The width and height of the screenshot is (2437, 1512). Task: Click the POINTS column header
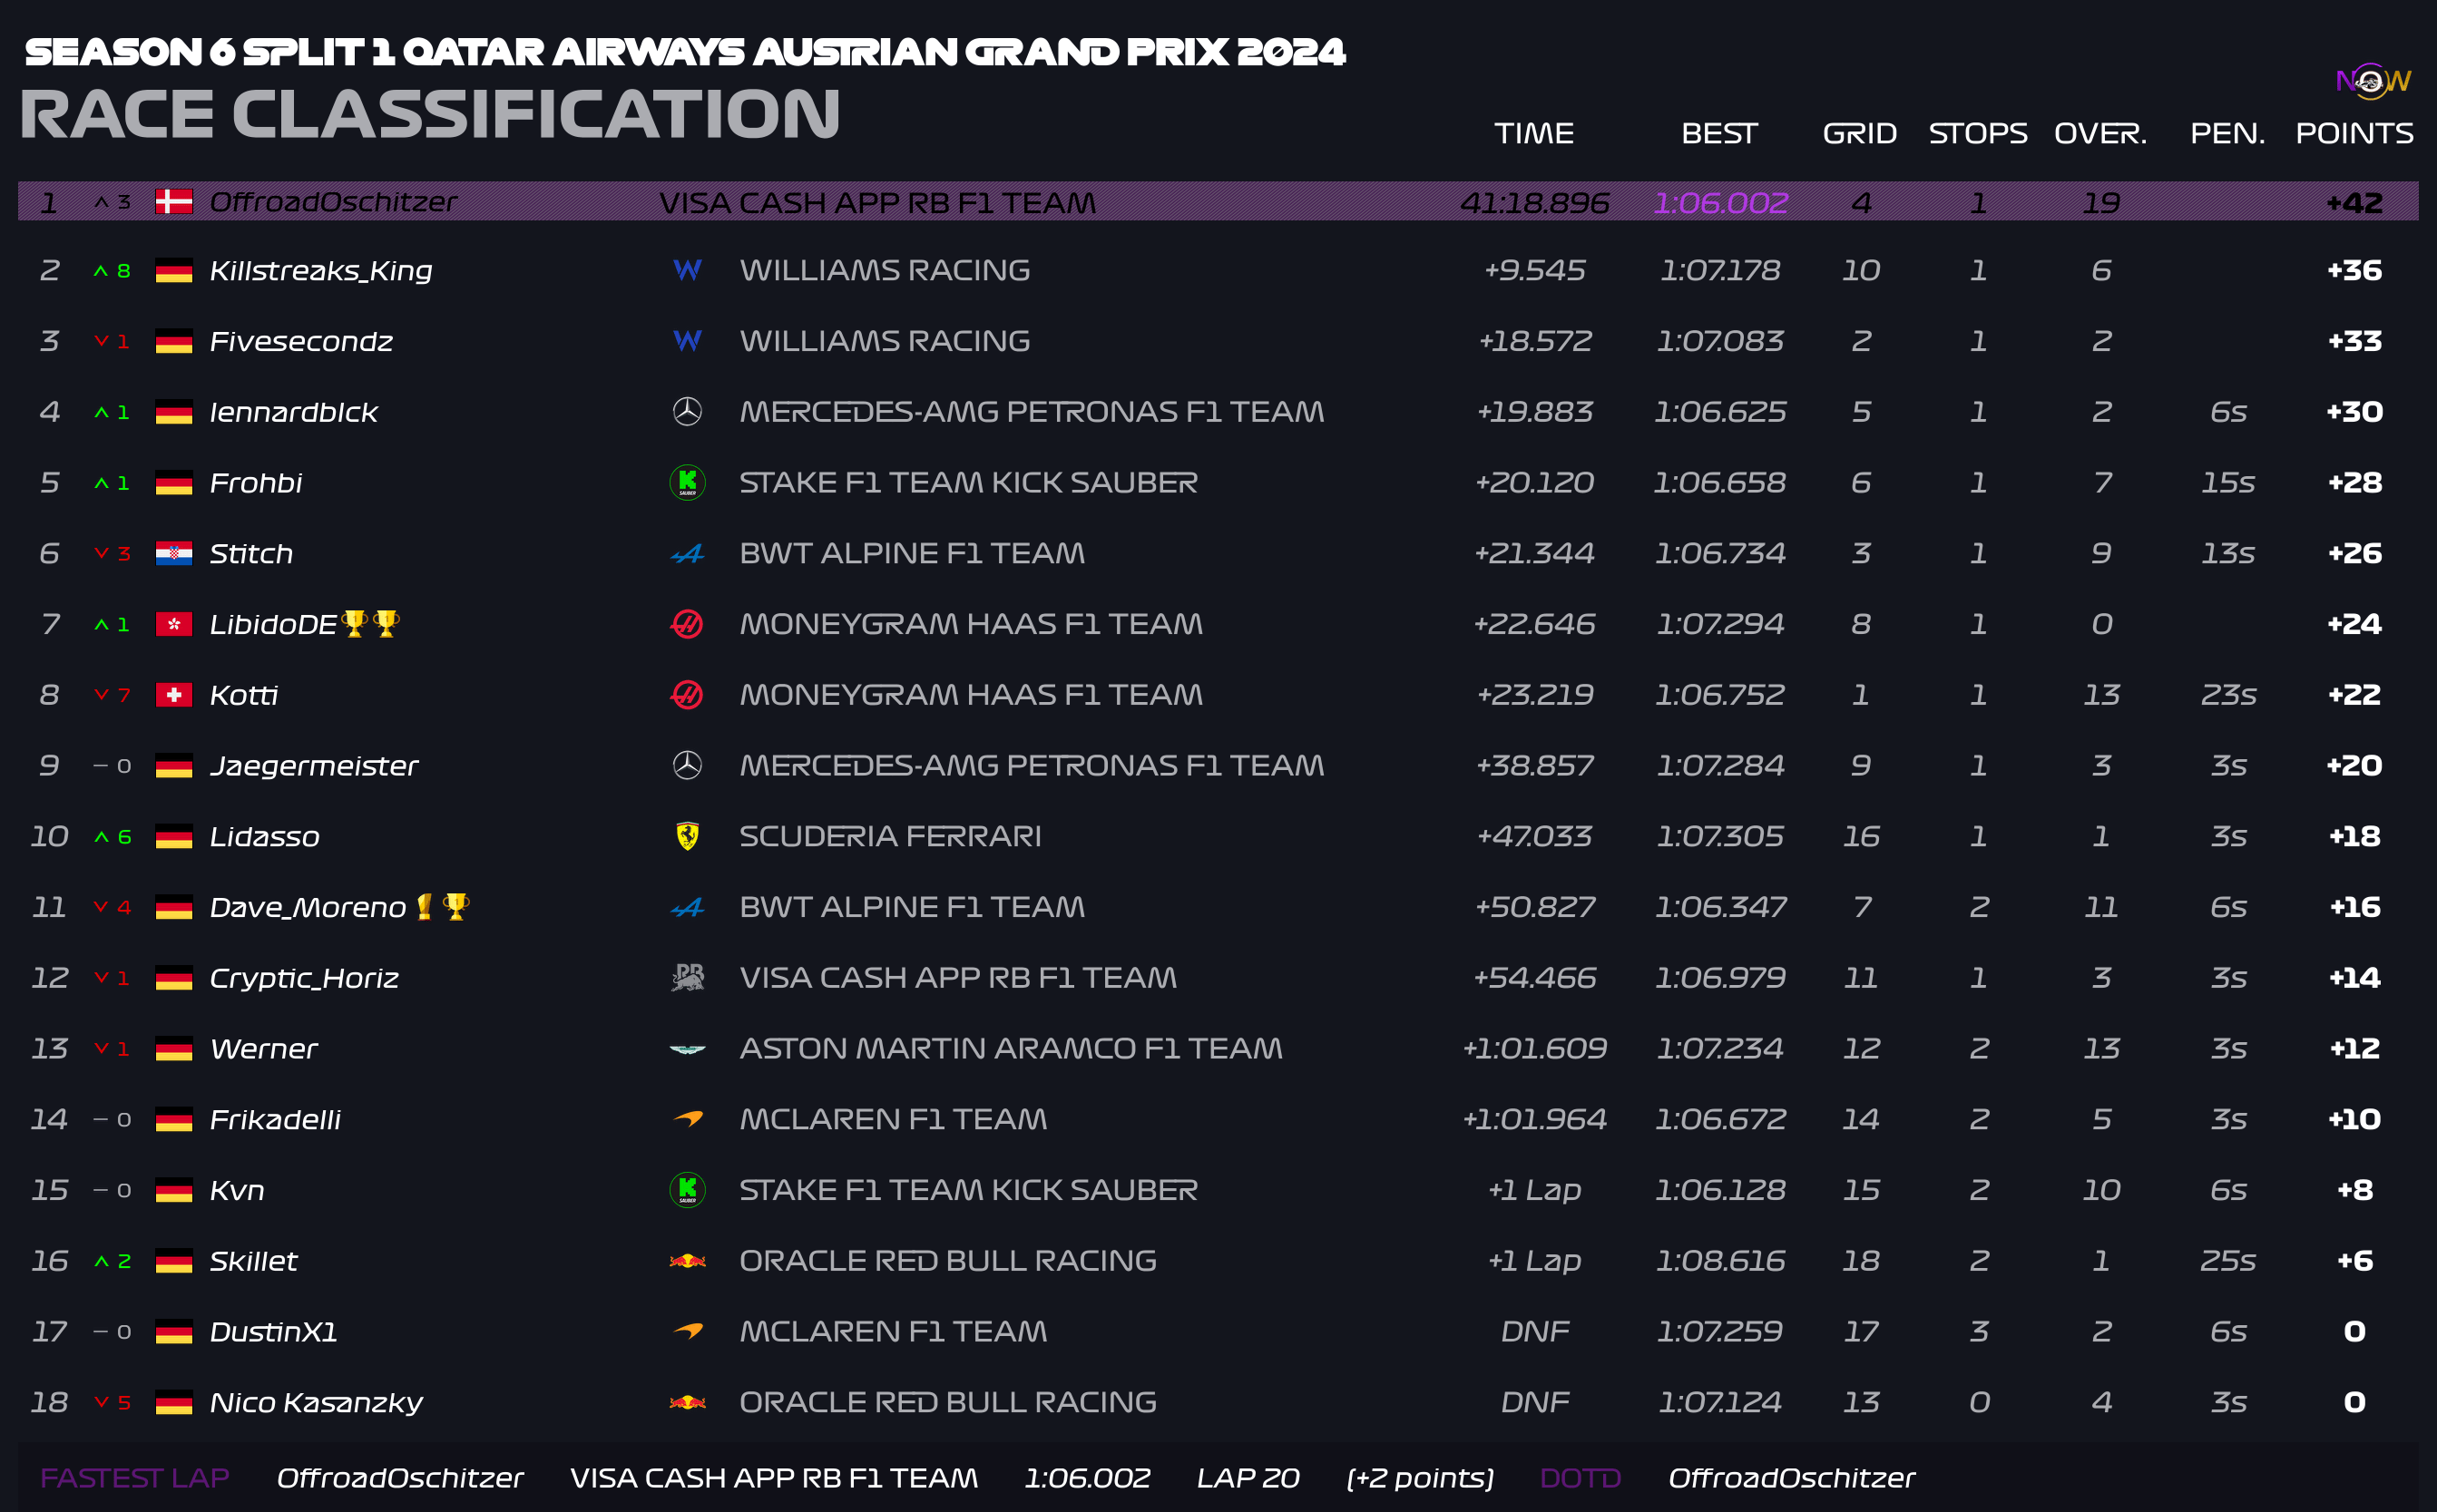point(2355,133)
